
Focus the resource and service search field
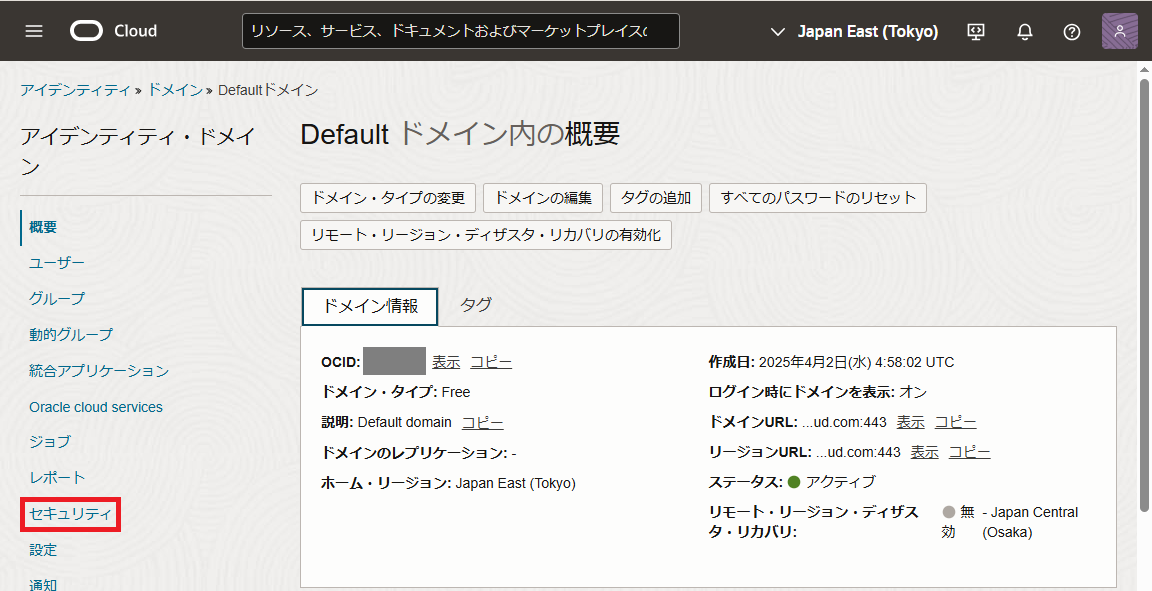click(461, 31)
